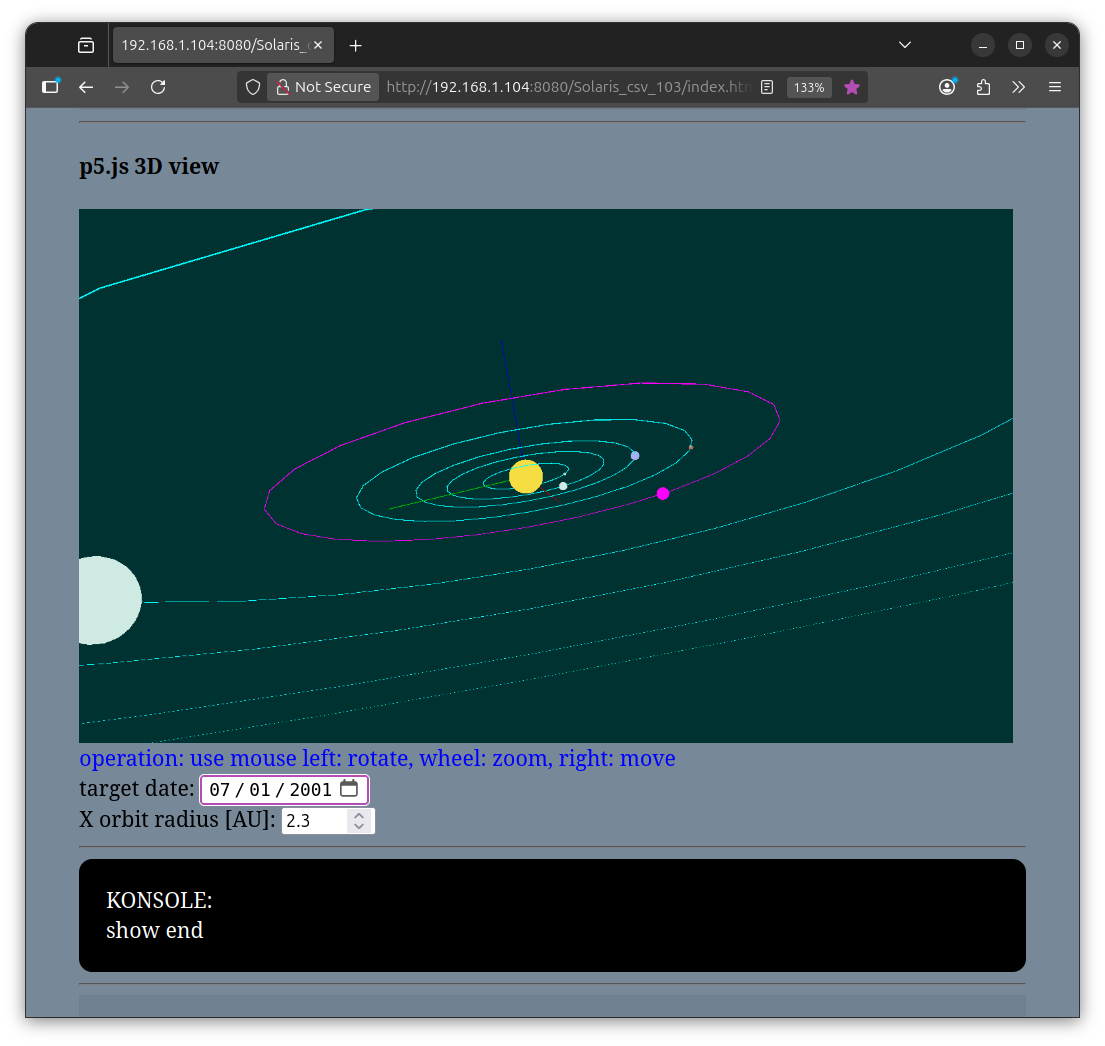The height and width of the screenshot is (1046, 1105).
Task: Click the Not Secure site info button
Action: pyautogui.click(x=323, y=87)
